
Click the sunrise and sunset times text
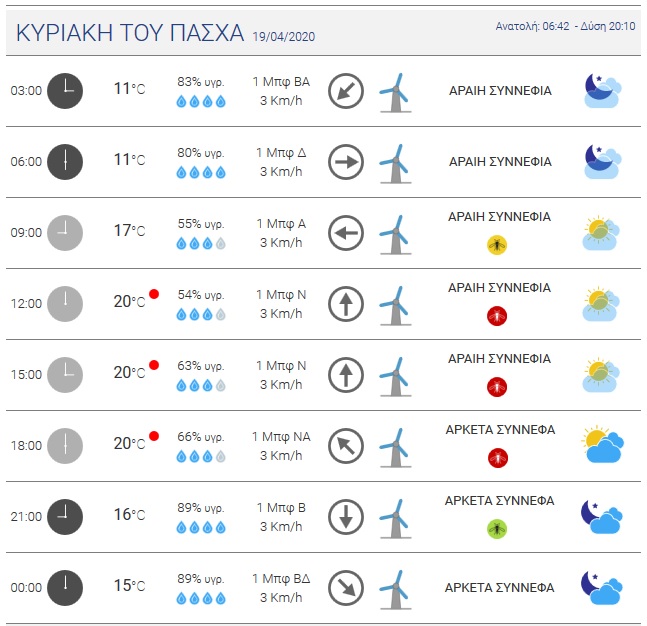pyautogui.click(x=565, y=26)
